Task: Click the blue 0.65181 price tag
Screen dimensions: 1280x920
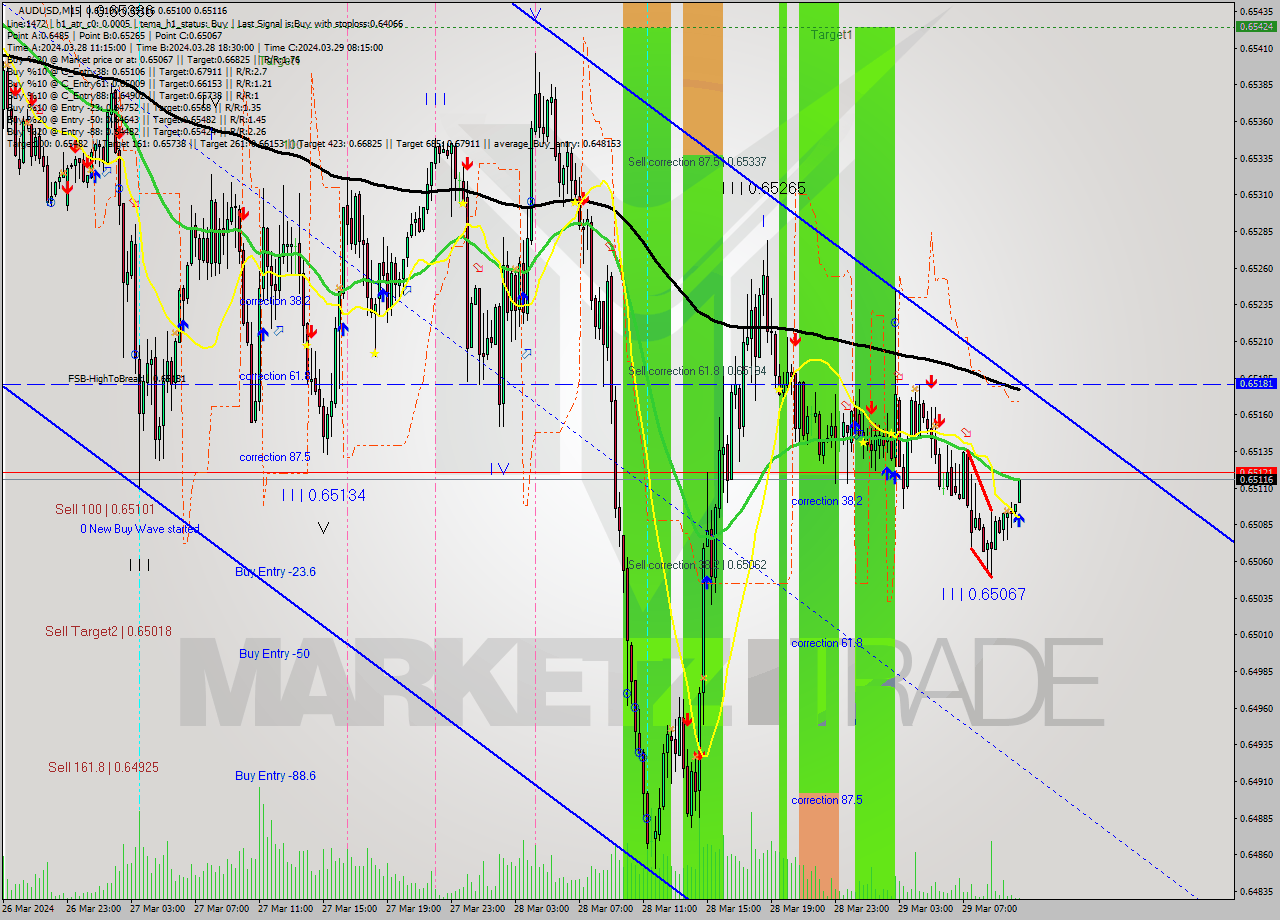Action: (1256, 383)
